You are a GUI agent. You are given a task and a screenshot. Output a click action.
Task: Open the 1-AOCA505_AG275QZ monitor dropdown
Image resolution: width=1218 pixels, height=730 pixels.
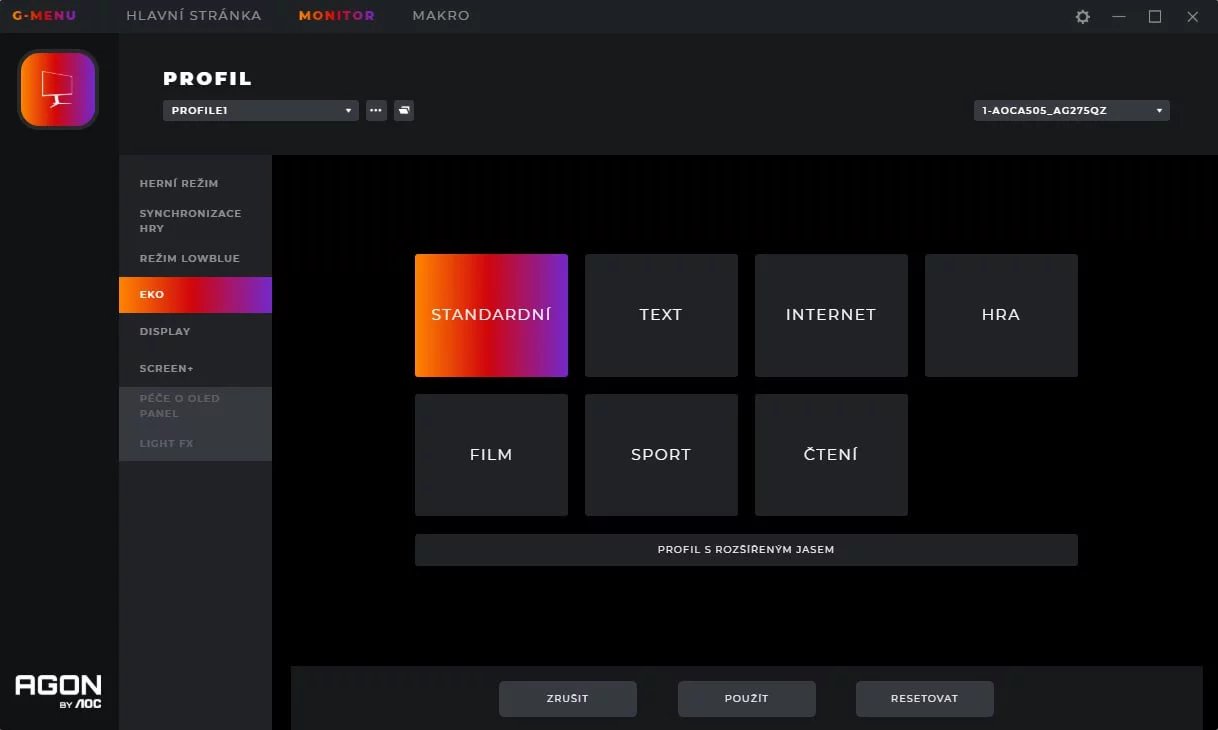click(x=1071, y=110)
